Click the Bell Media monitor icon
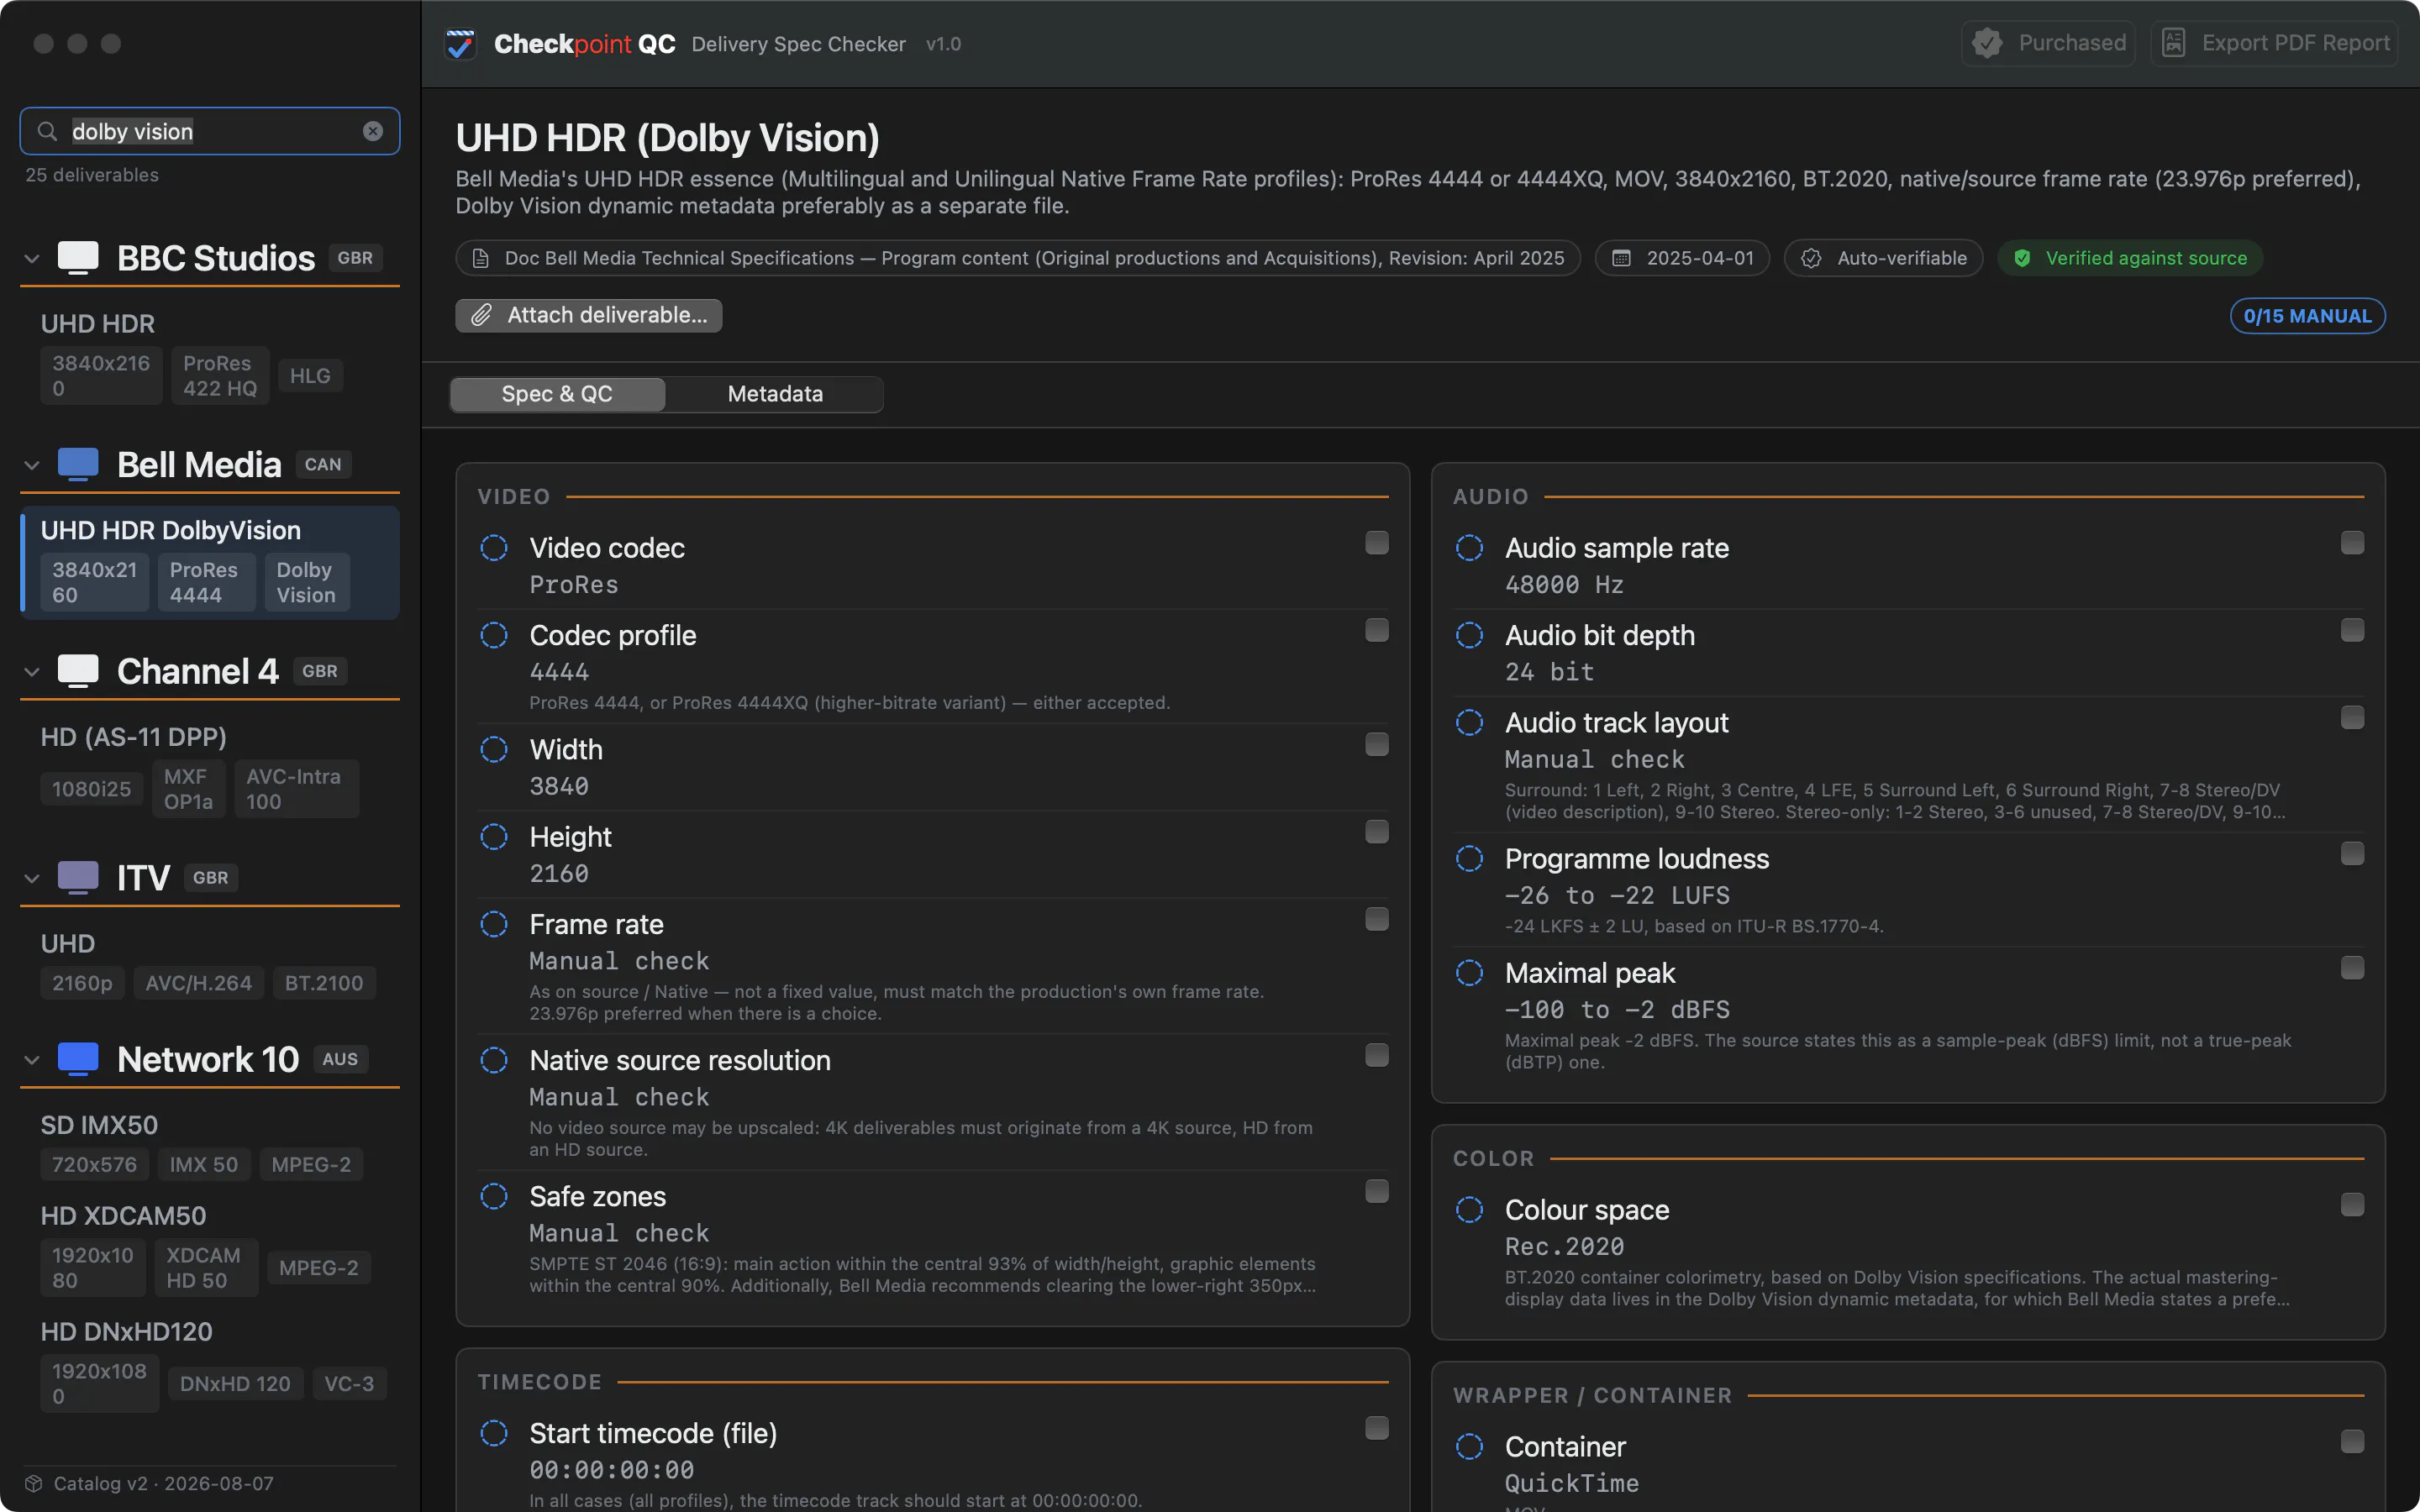 pyautogui.click(x=78, y=464)
